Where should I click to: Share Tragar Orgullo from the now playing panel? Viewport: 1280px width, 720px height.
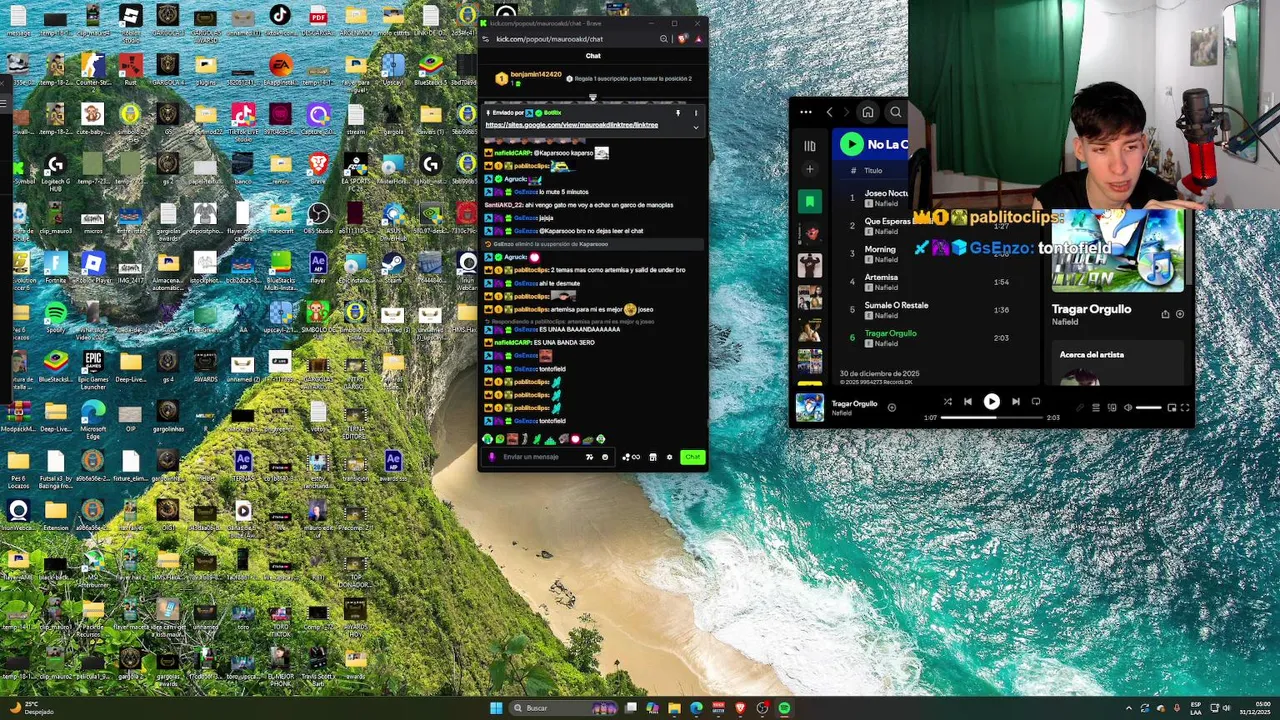[1165, 314]
